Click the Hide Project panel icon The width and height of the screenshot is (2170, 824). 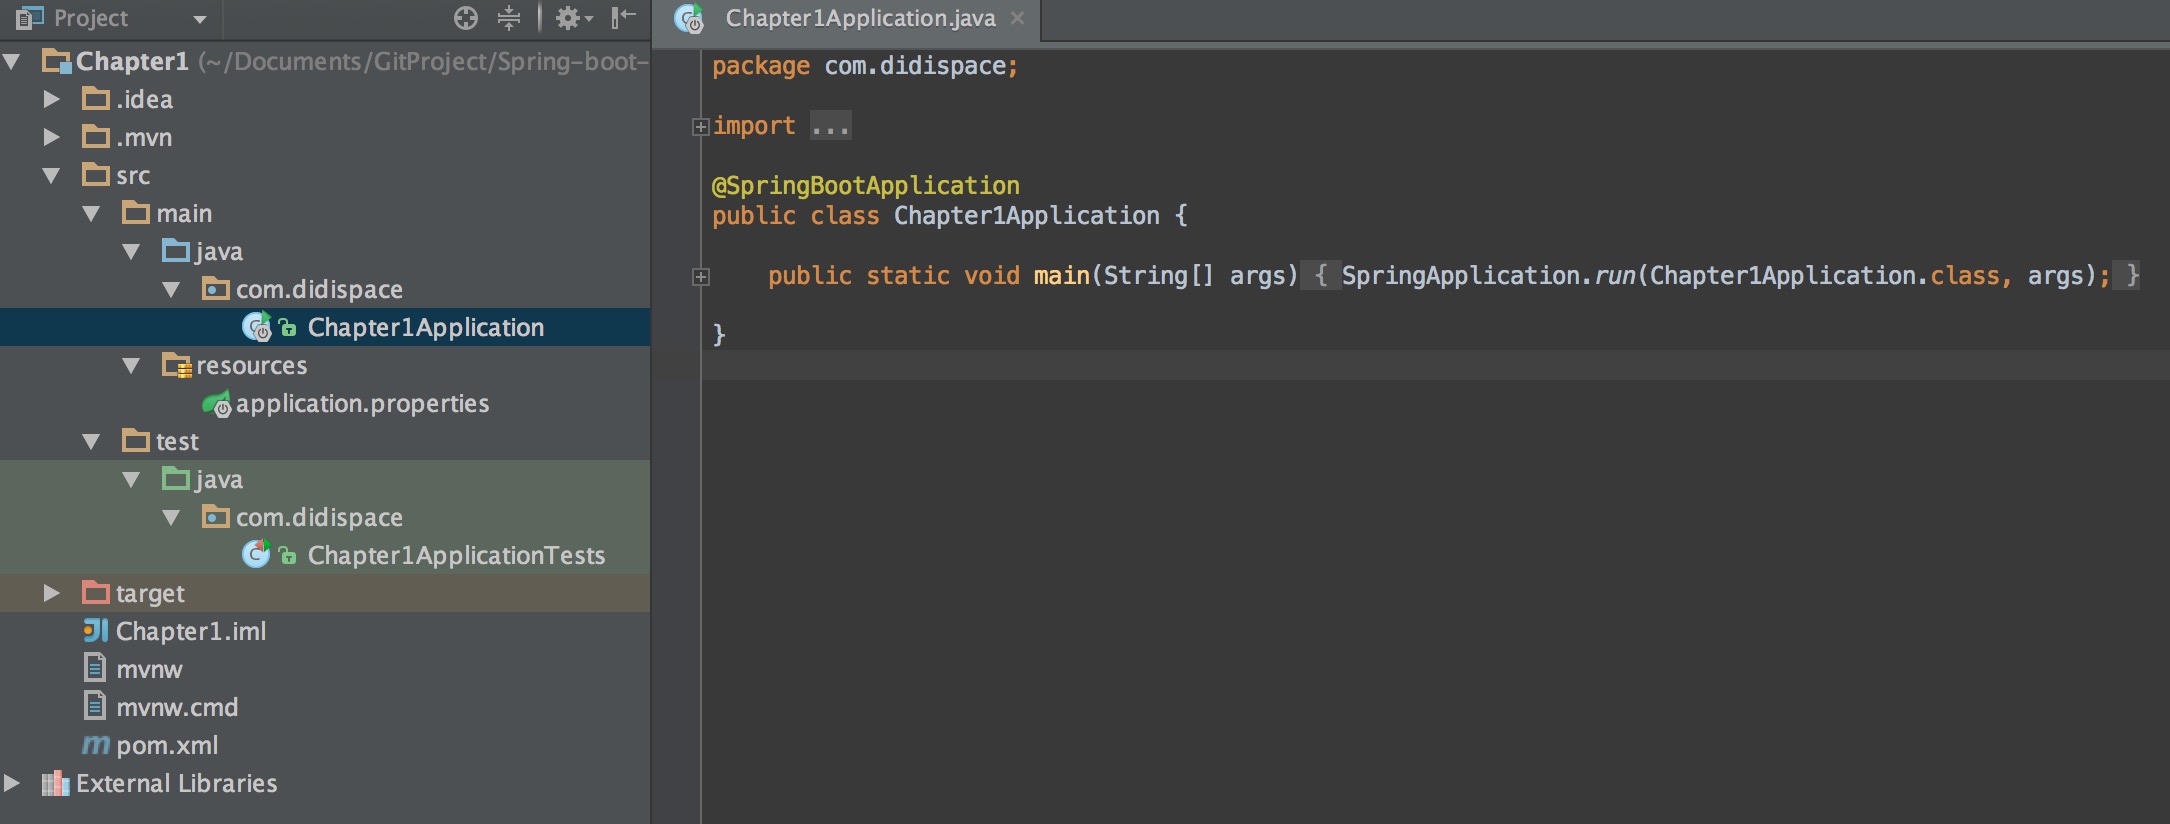(623, 18)
